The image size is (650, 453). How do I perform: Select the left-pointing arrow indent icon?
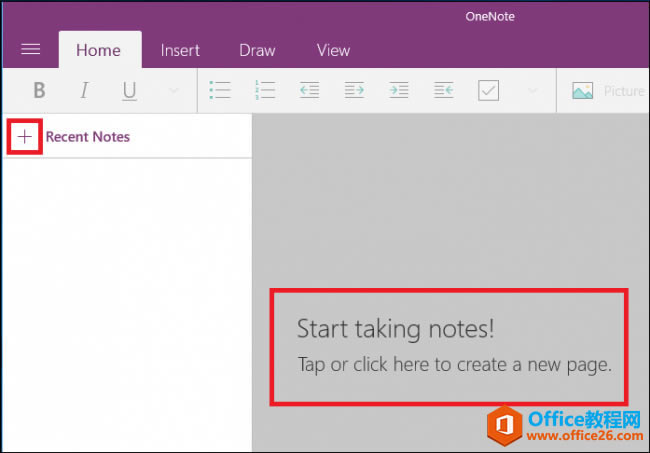point(310,90)
